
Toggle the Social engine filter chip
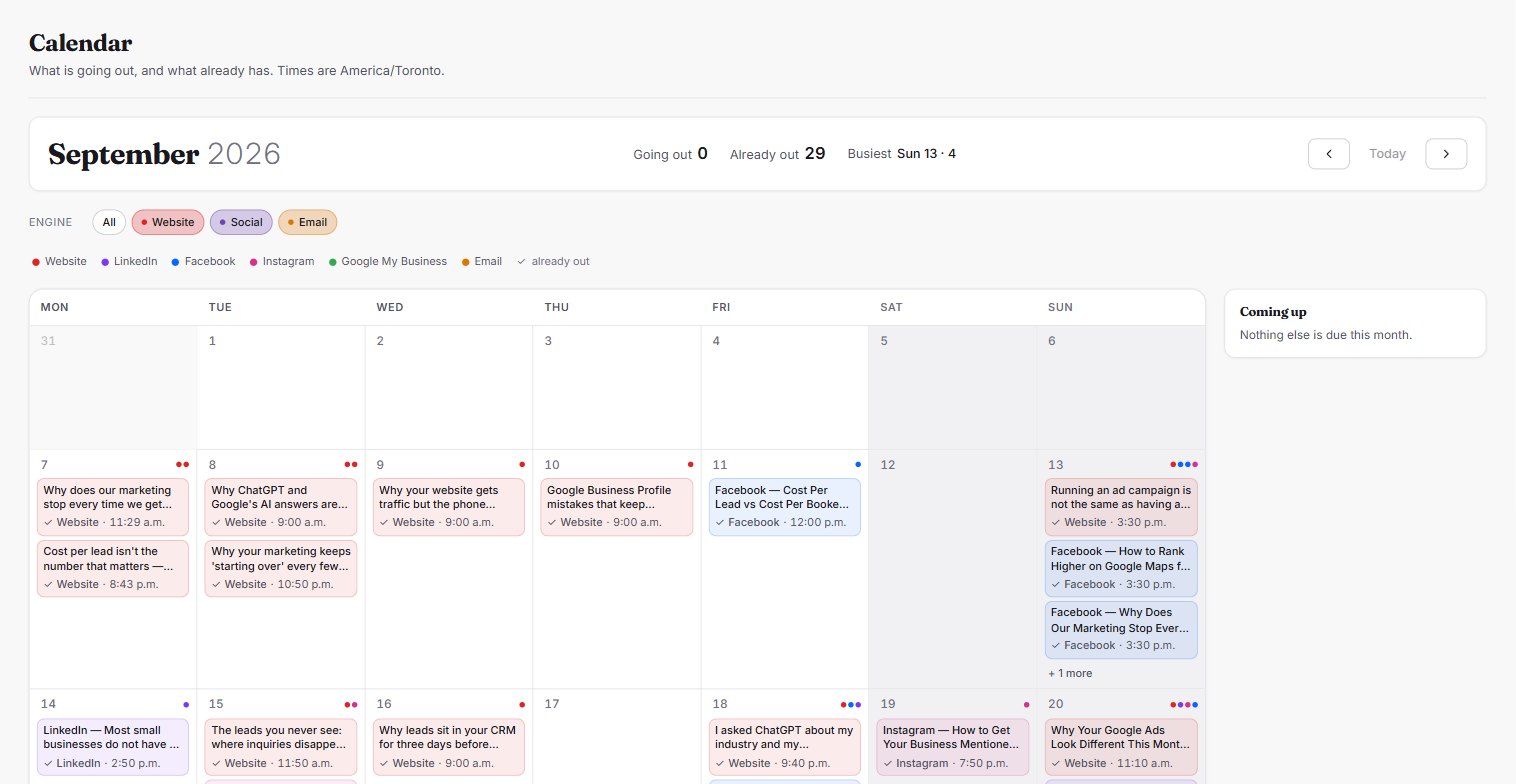click(x=241, y=222)
